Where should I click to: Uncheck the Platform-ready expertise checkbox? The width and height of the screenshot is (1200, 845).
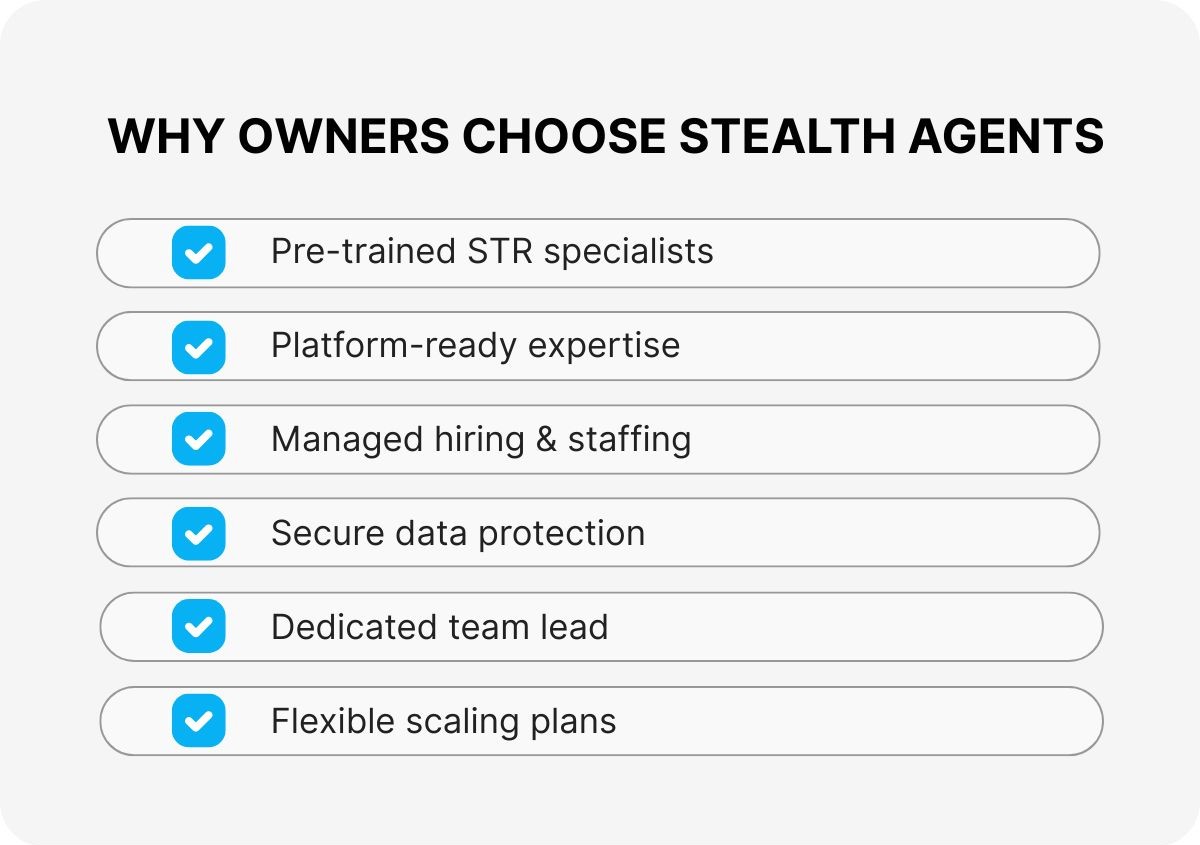coord(198,346)
